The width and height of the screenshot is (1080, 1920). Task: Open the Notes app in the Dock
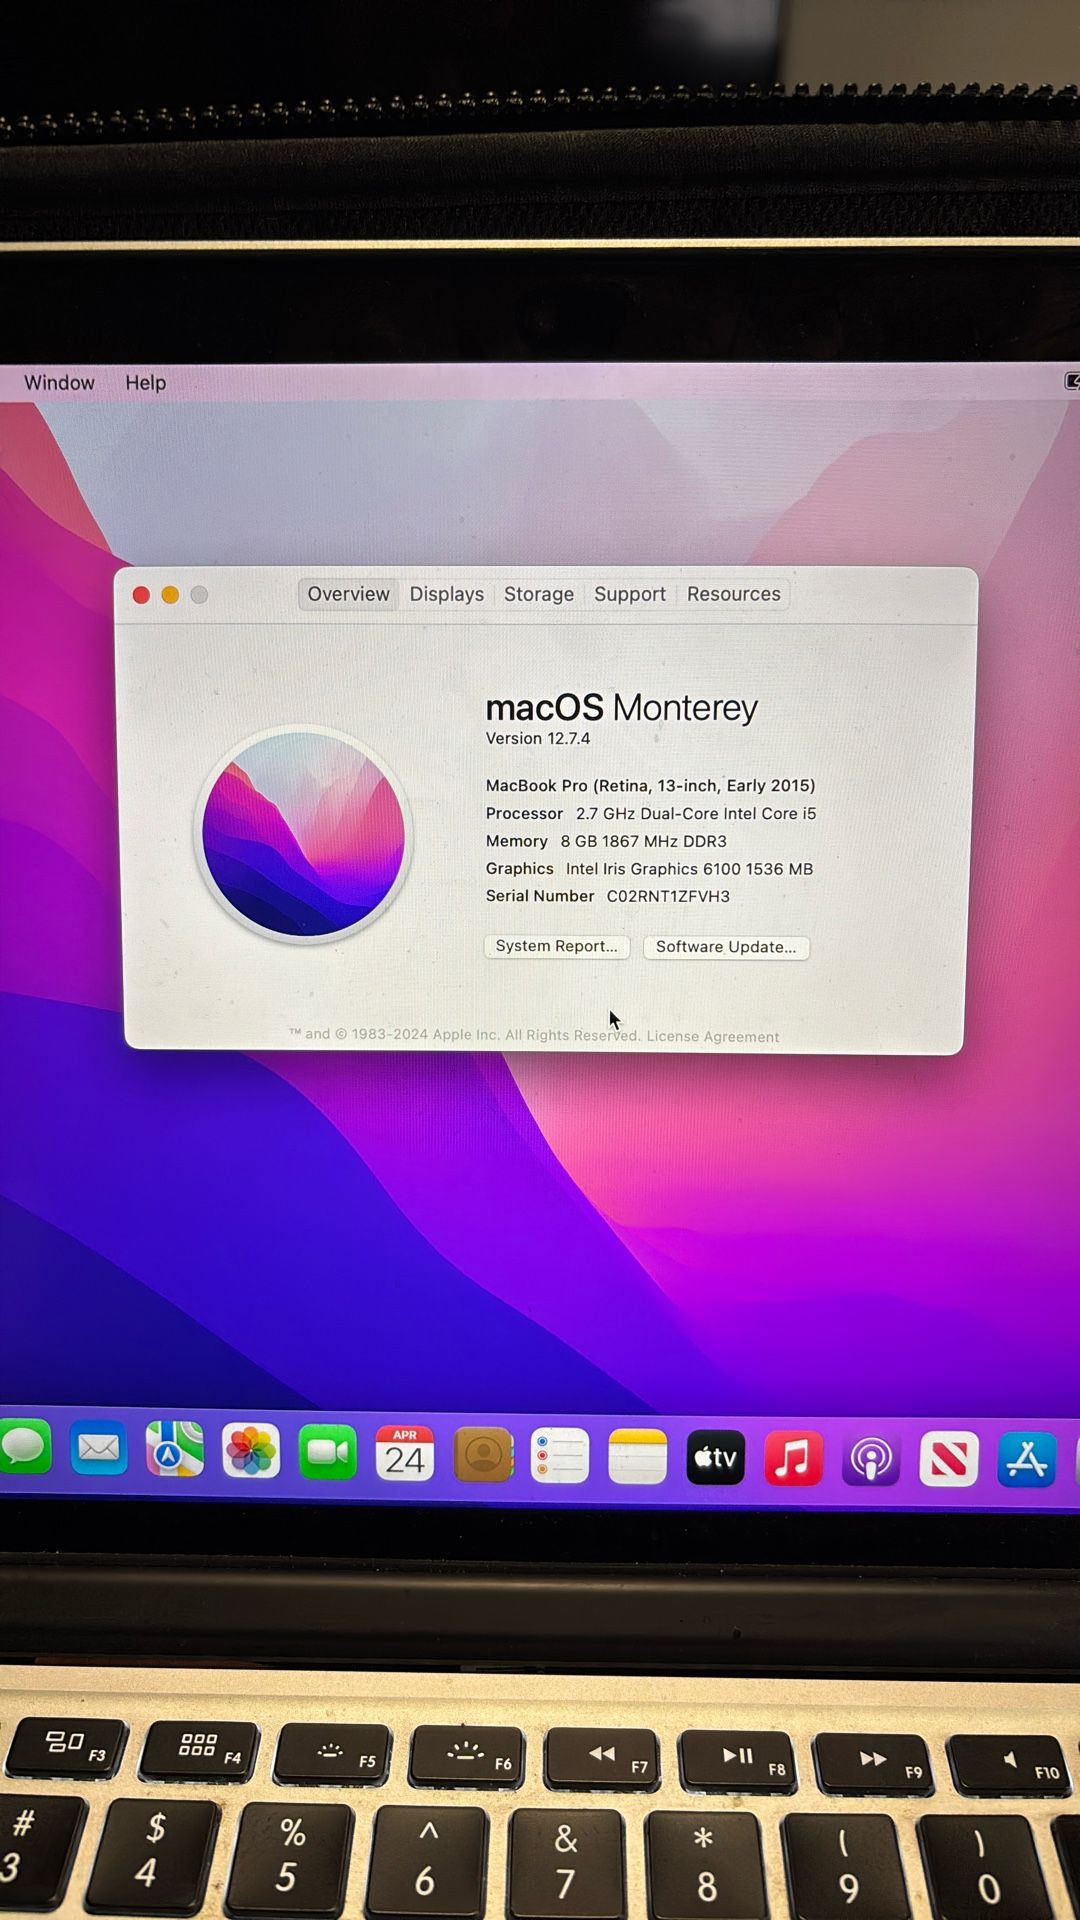[638, 1457]
